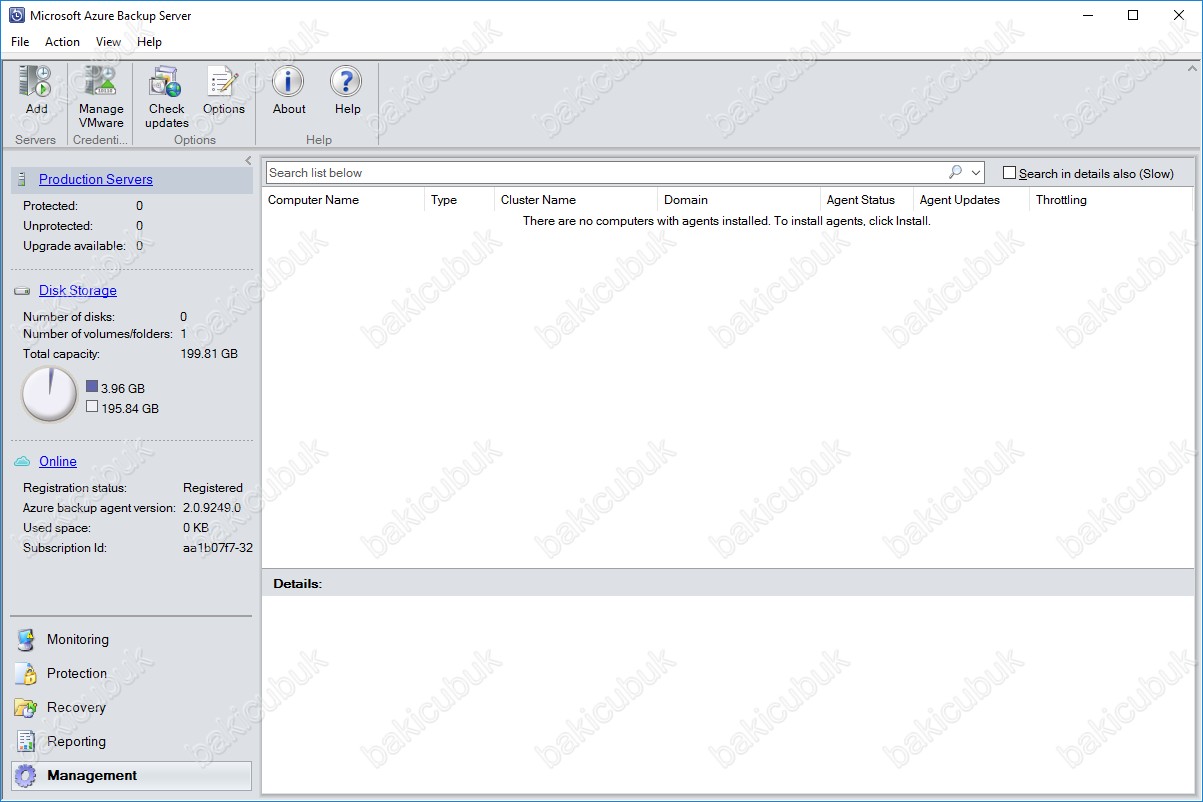The height and width of the screenshot is (802, 1203).
Task: Click the Azure Backup Server title icon
Action: click(17, 16)
